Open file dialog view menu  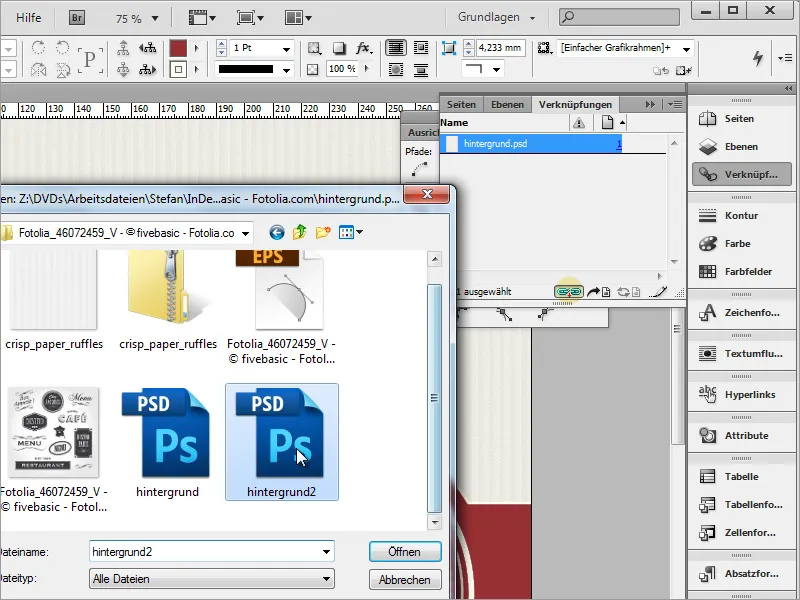(351, 233)
